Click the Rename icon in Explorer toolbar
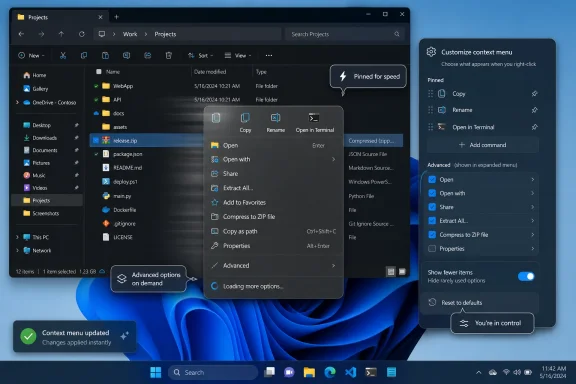 pos(126,55)
